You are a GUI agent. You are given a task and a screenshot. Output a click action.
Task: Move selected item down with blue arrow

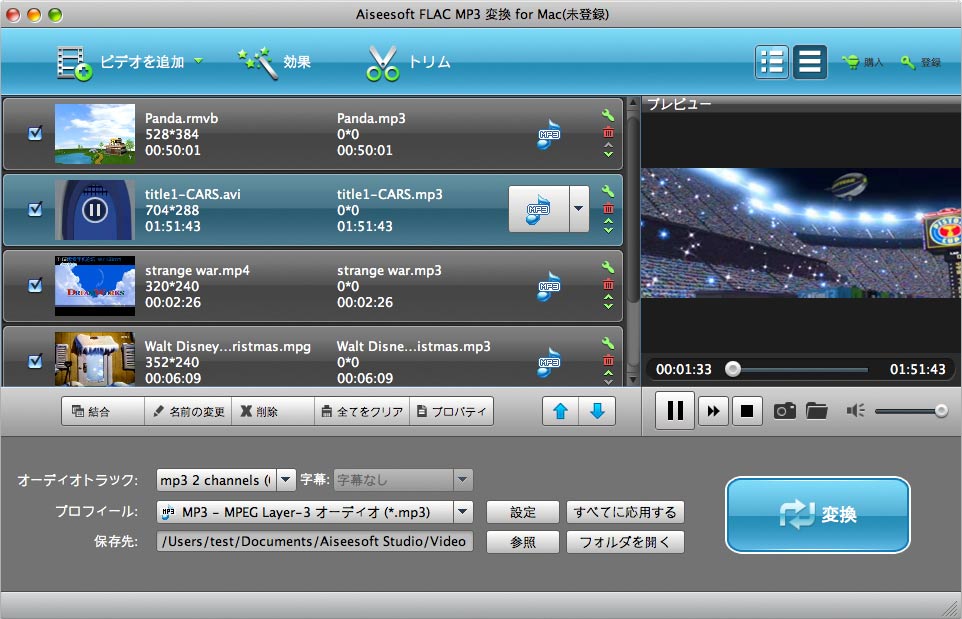coord(597,411)
